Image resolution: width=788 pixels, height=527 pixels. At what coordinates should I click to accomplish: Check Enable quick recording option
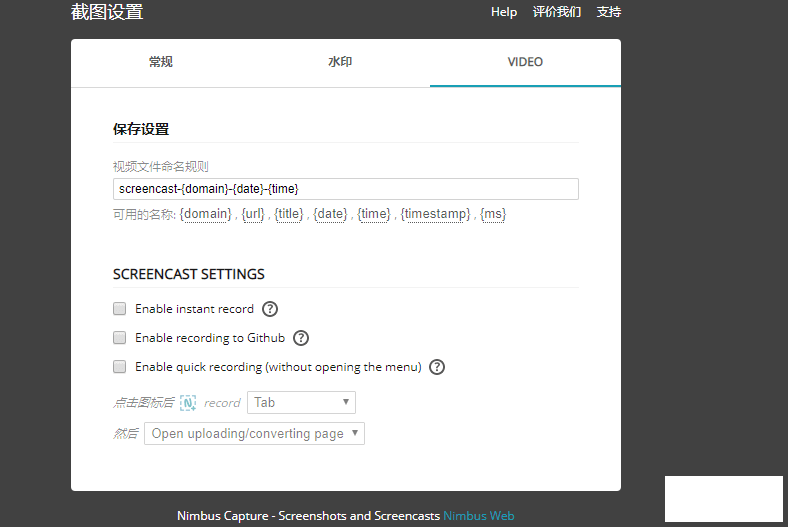pos(120,367)
